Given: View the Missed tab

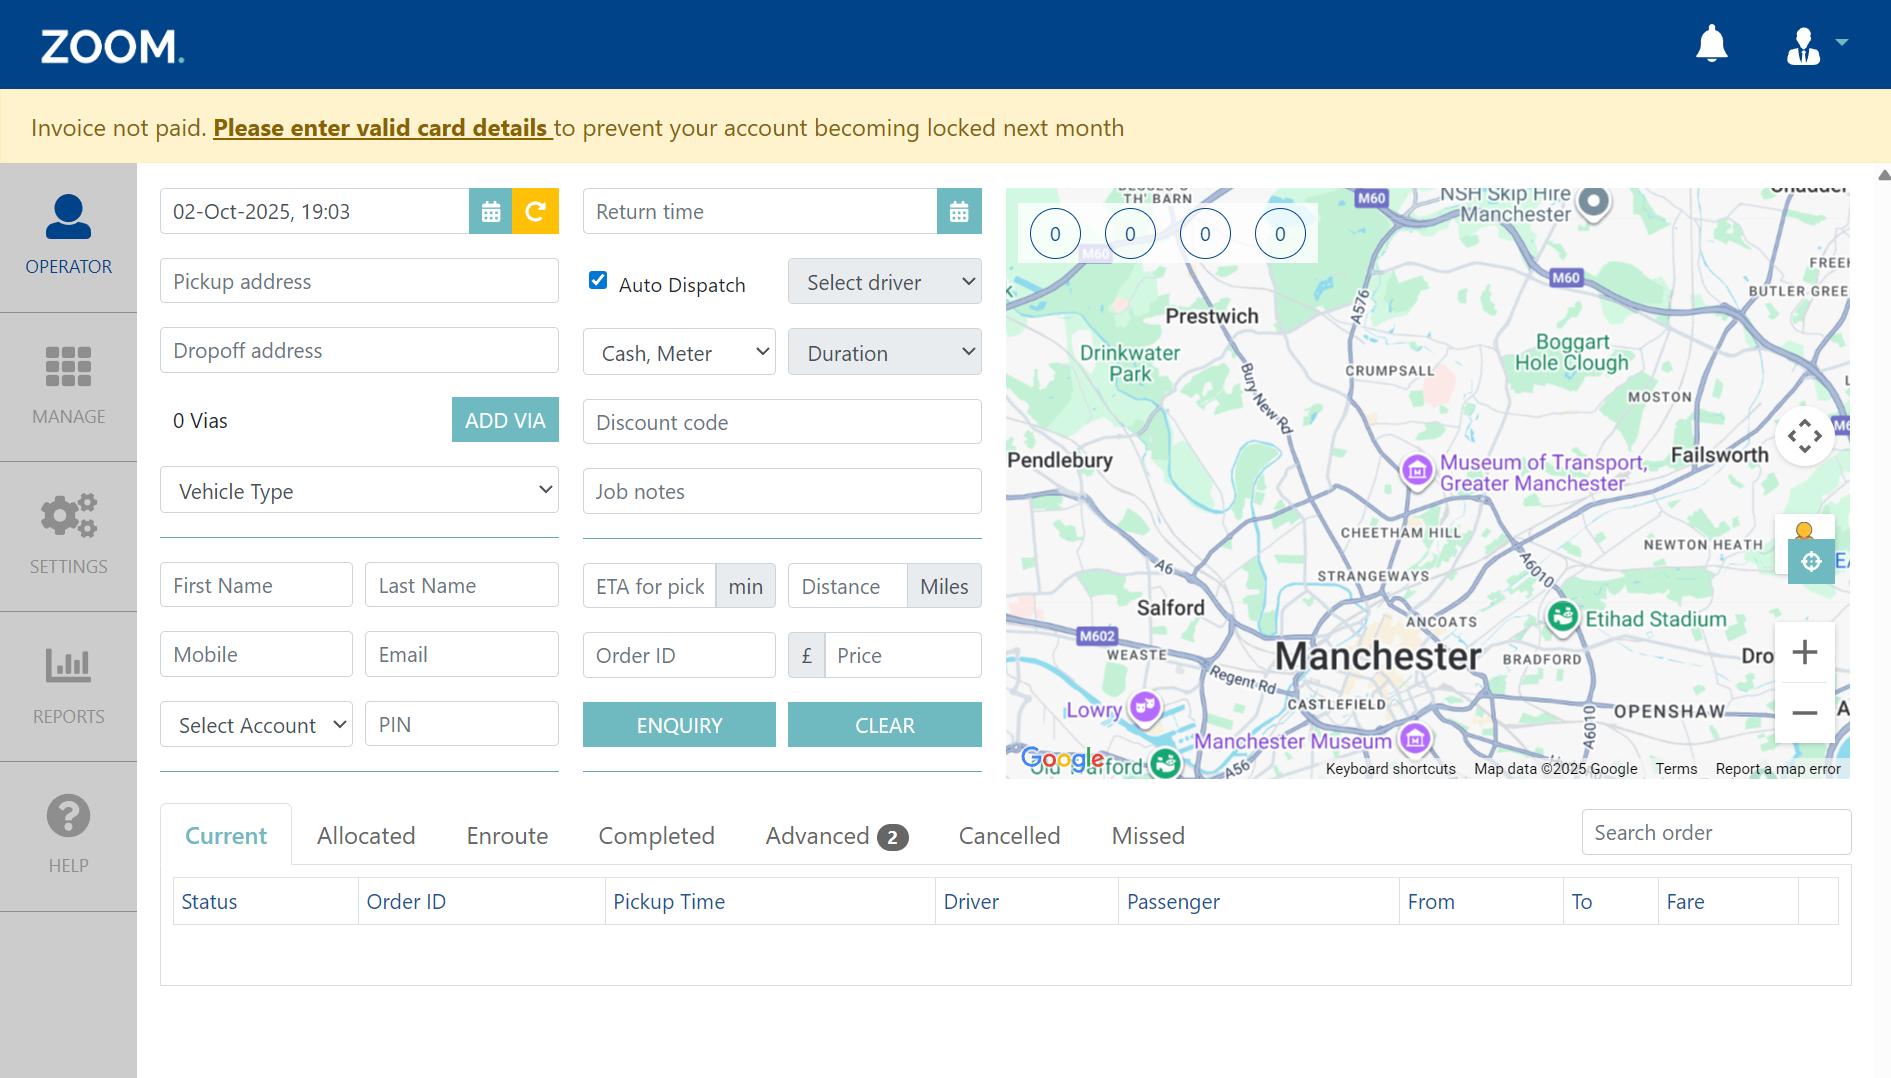Looking at the screenshot, I should click(1148, 836).
